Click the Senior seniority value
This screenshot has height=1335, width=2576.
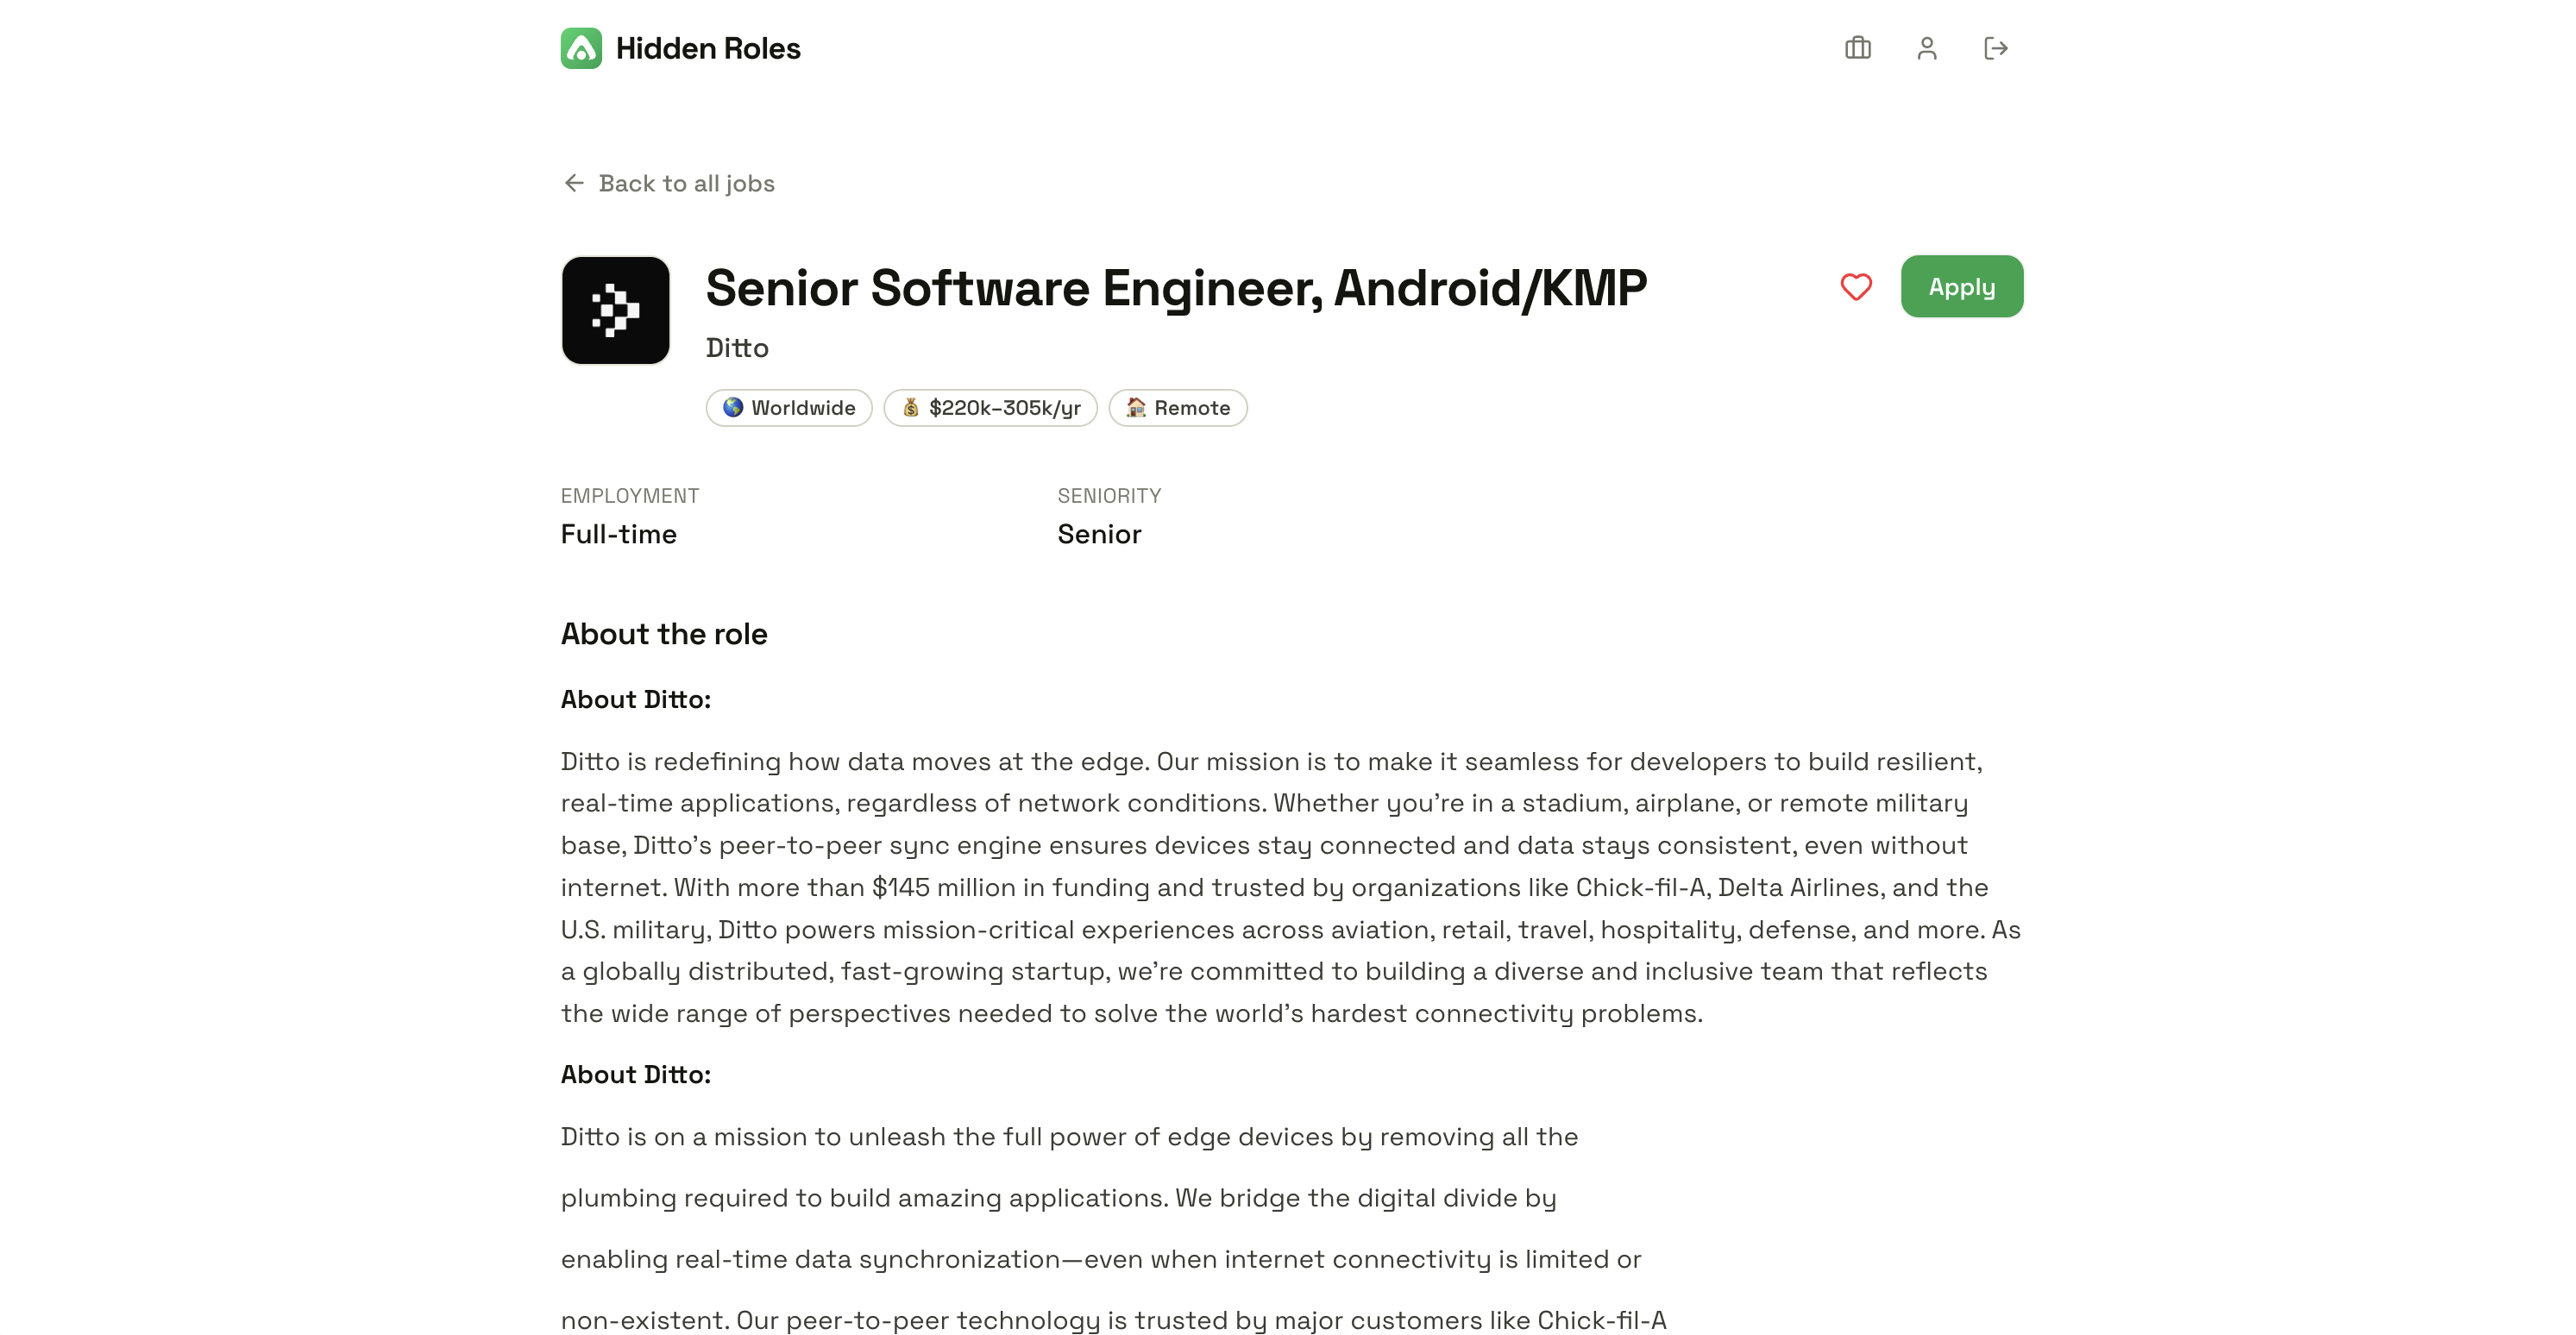pos(1100,534)
